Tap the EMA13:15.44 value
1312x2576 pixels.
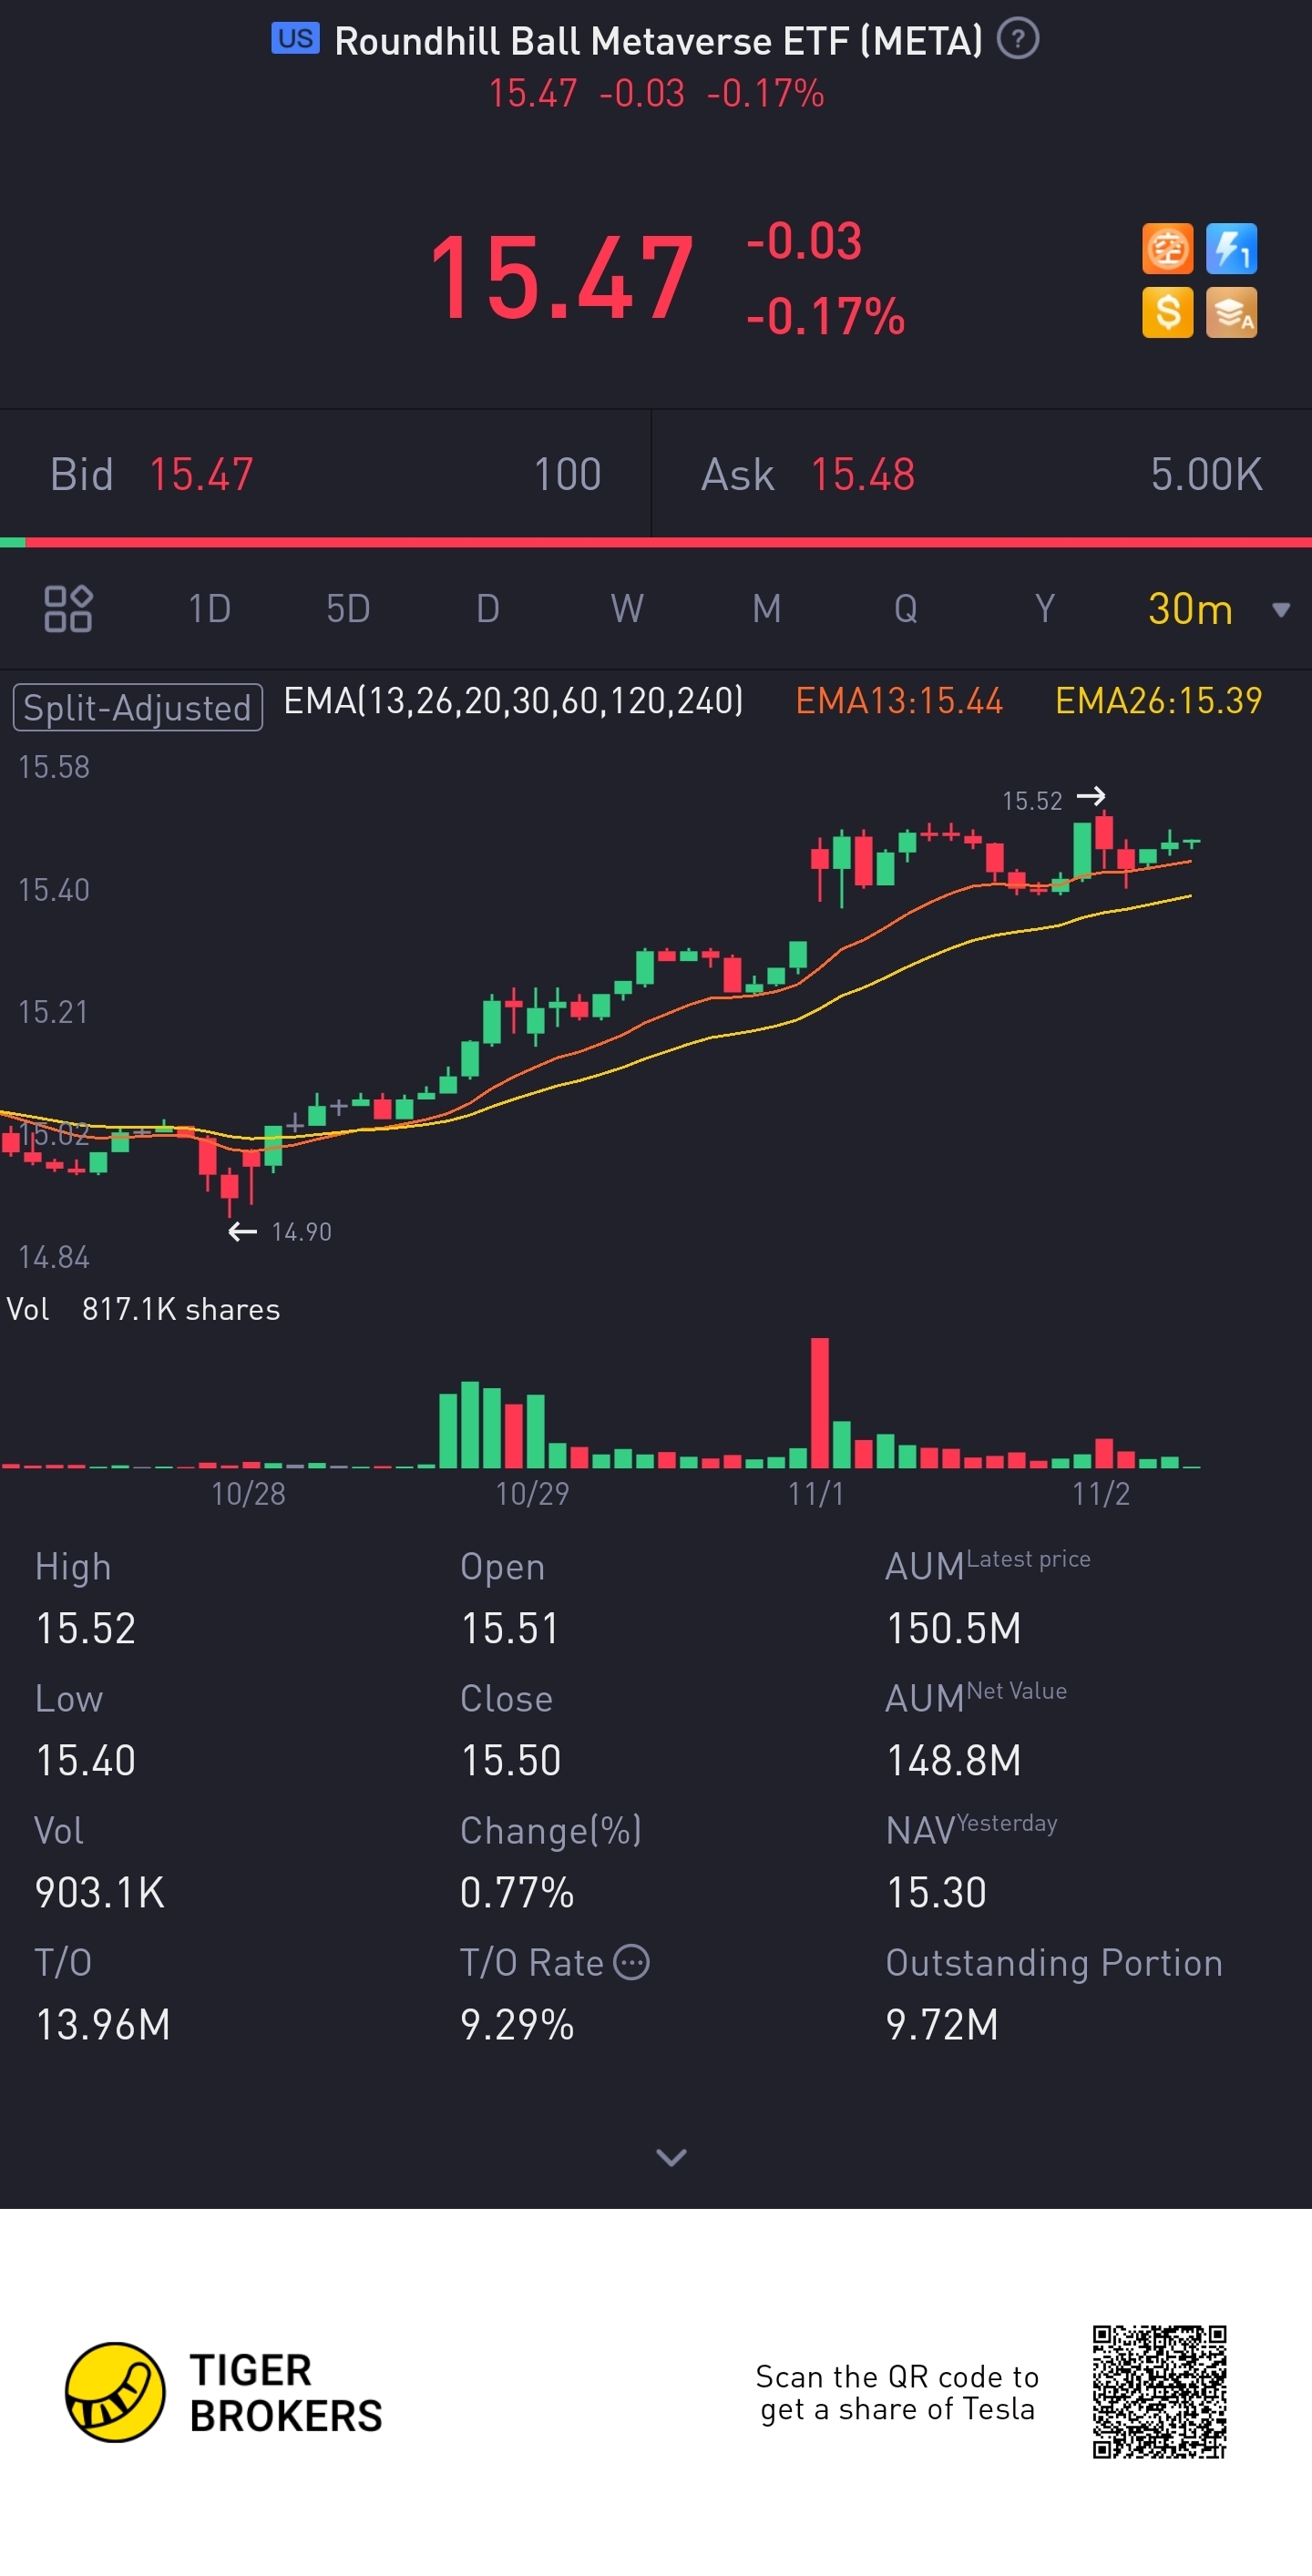click(899, 701)
